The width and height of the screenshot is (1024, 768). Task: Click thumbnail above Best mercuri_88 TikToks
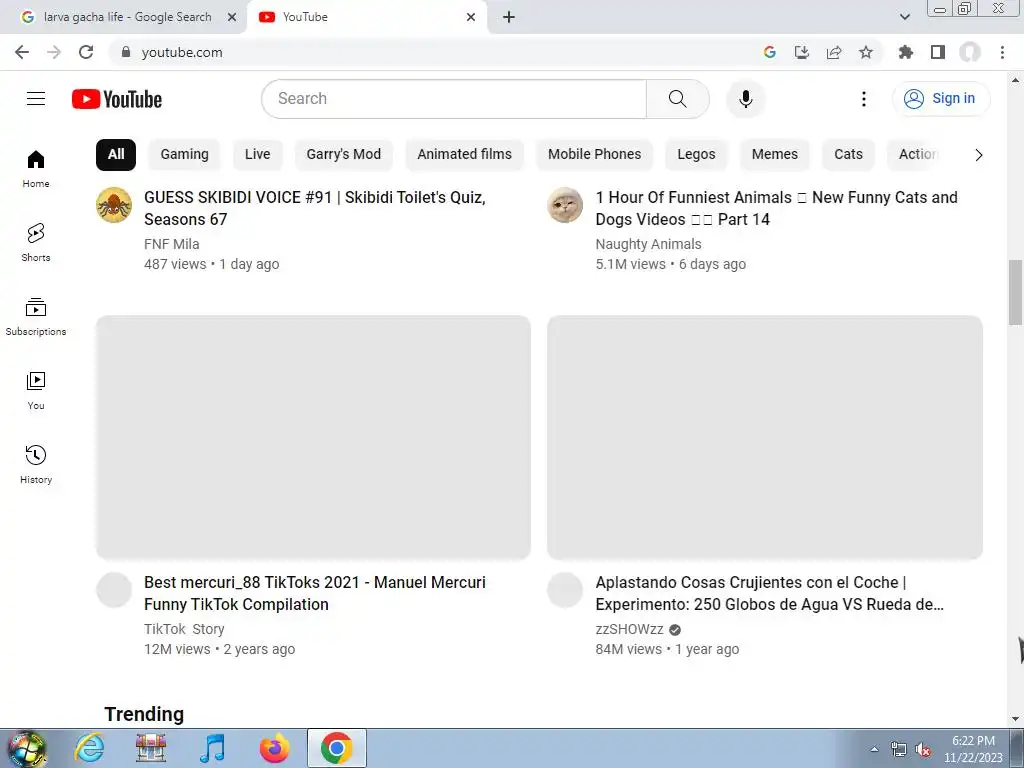313,438
